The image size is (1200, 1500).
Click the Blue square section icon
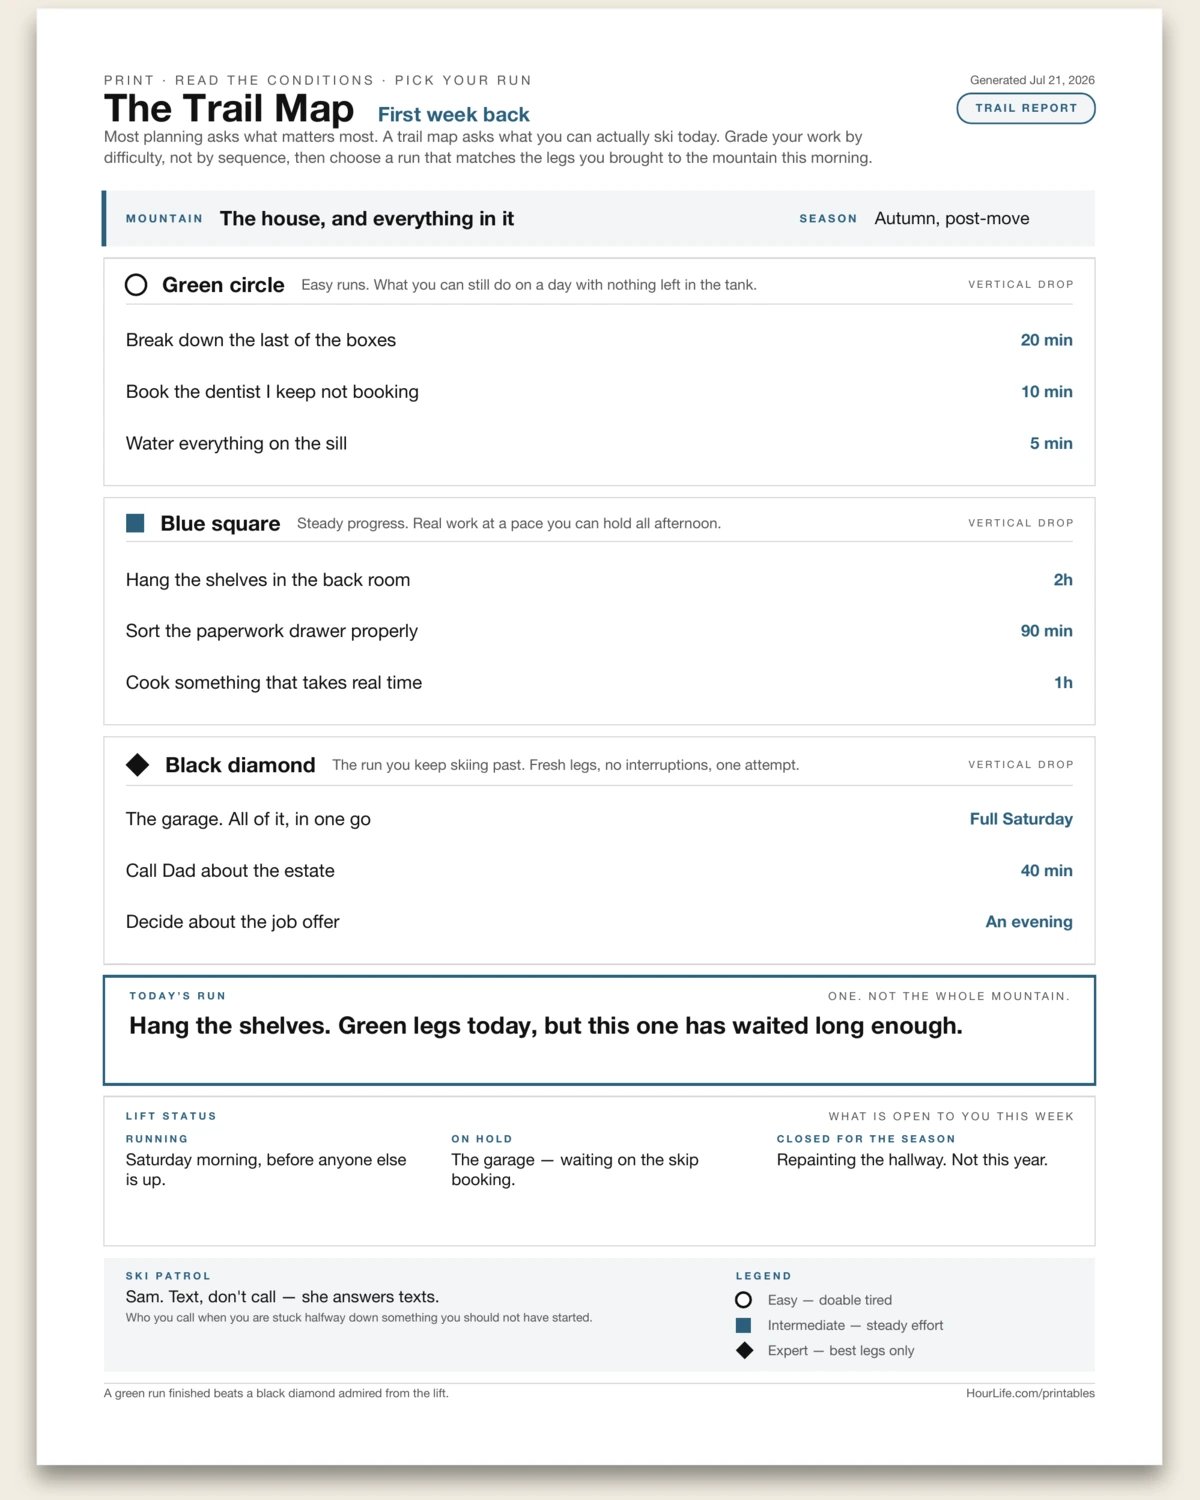[x=135, y=523]
